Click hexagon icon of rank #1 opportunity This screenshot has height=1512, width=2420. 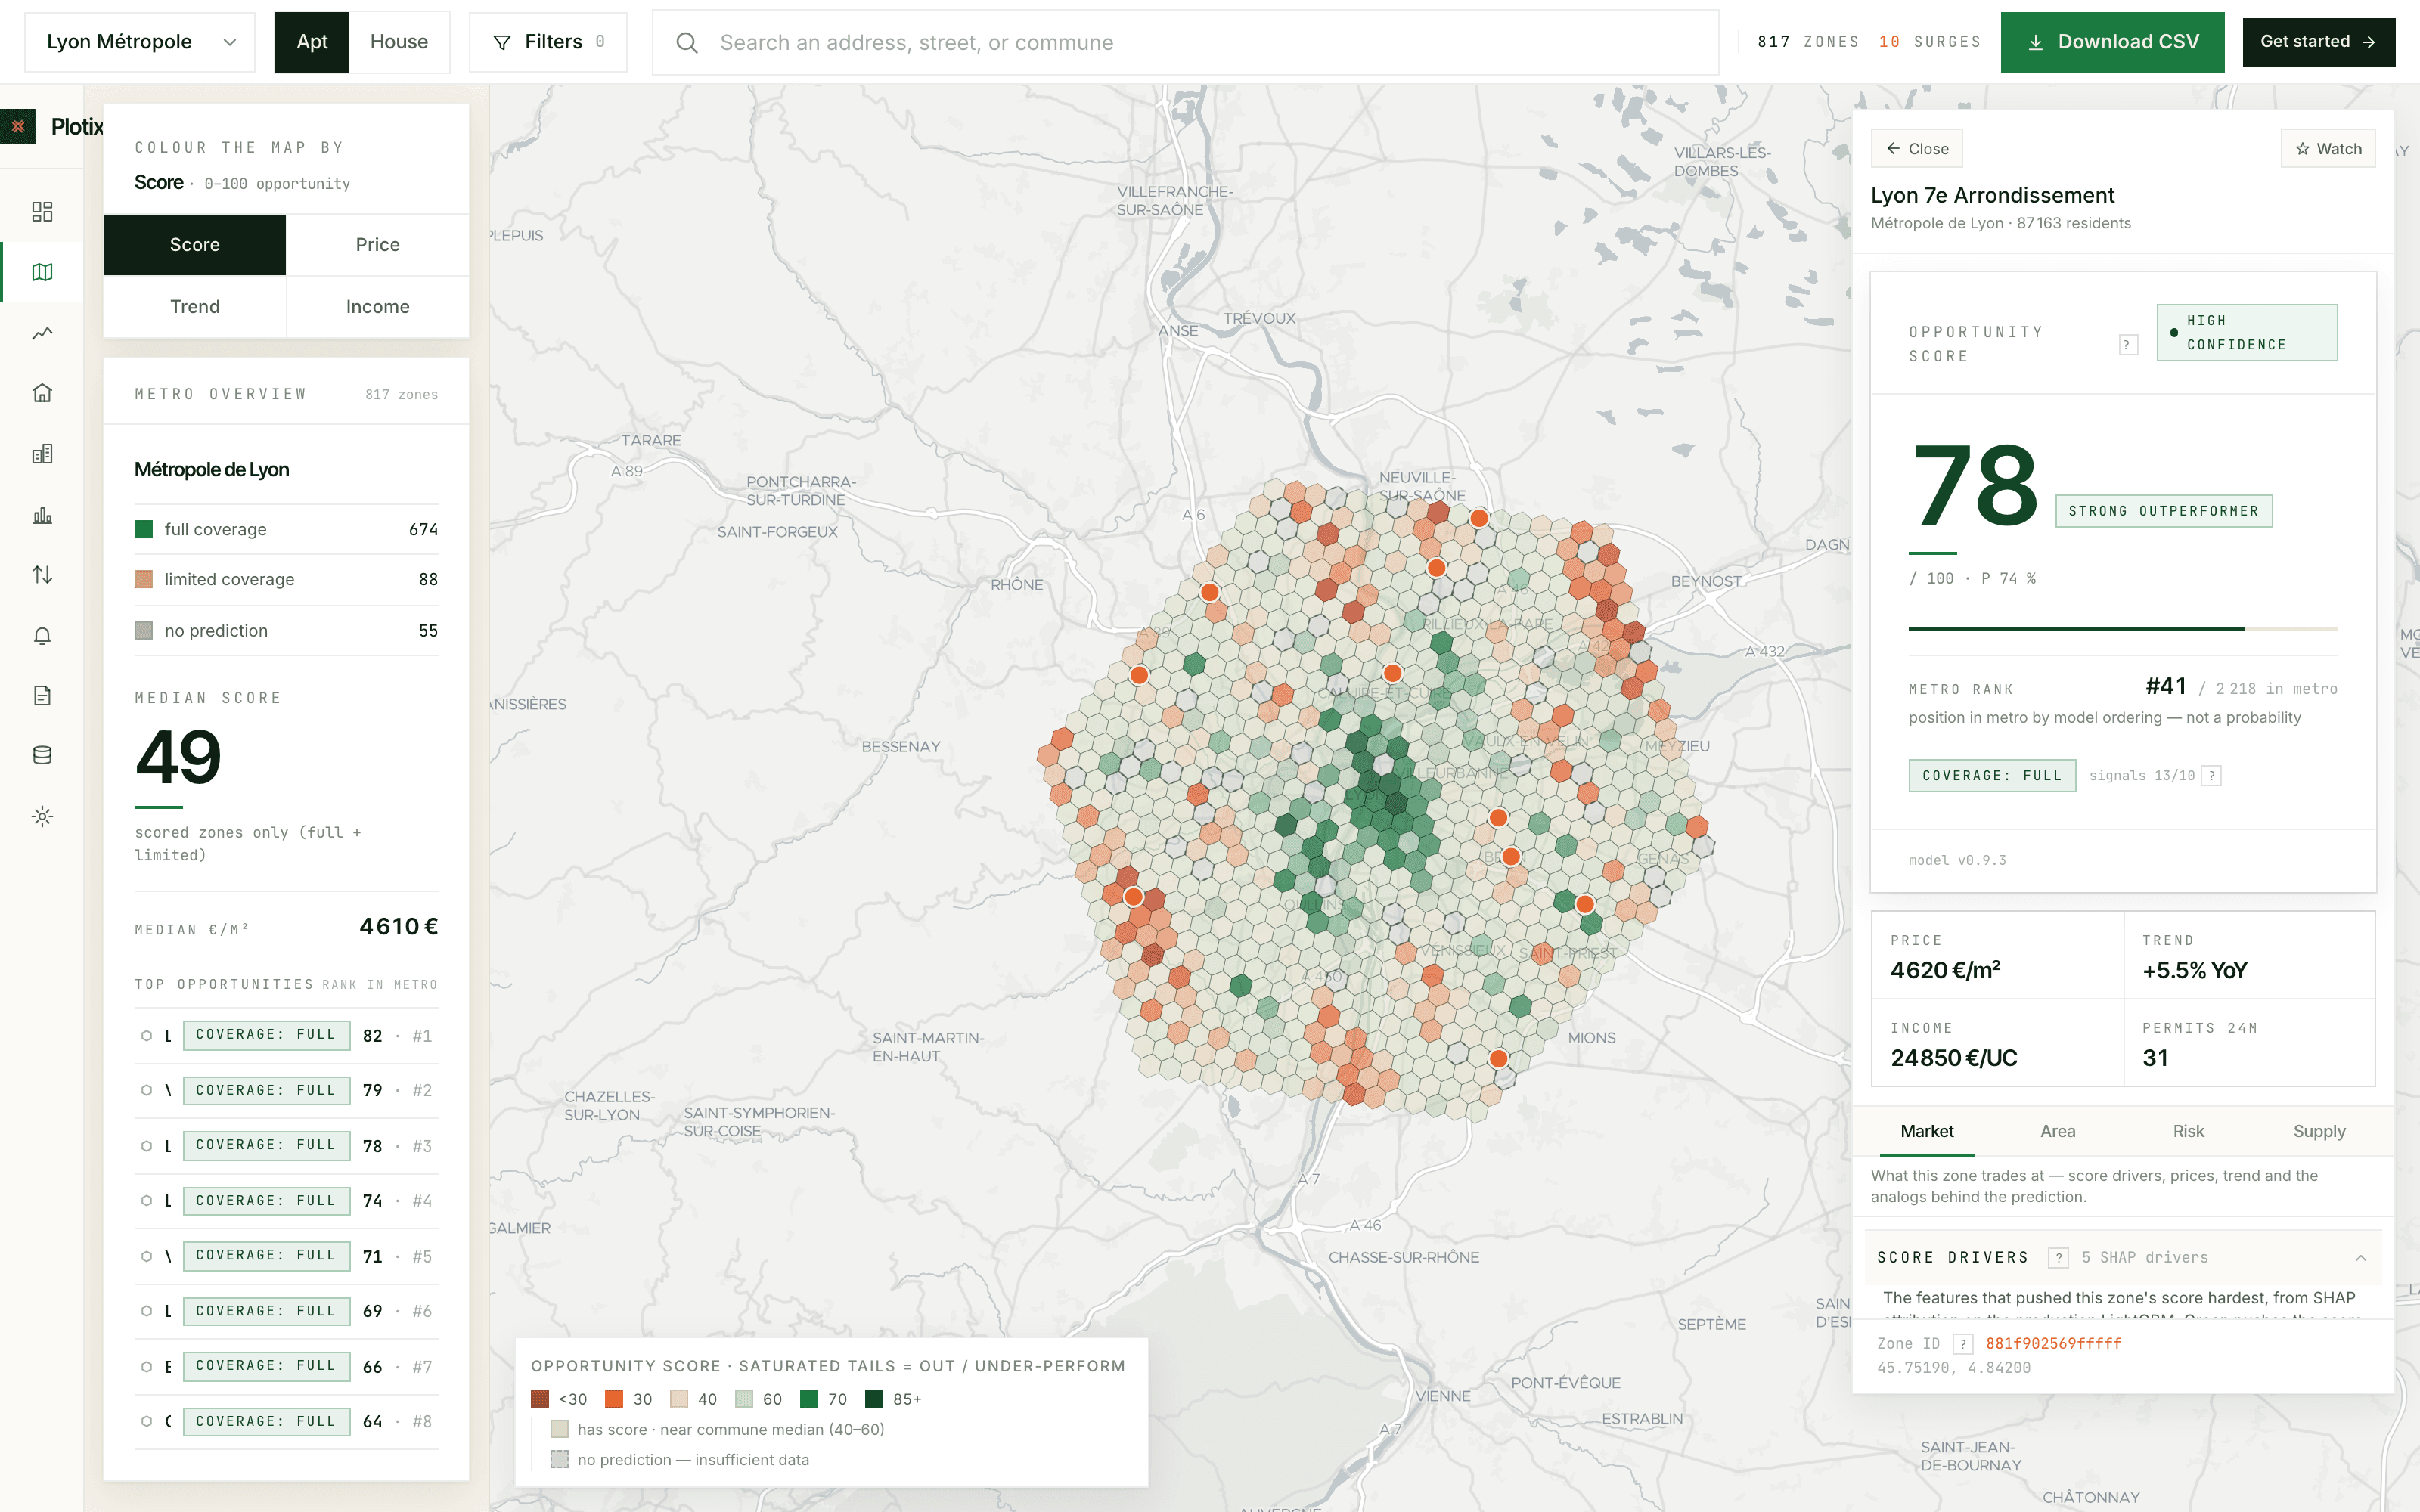tap(146, 1035)
